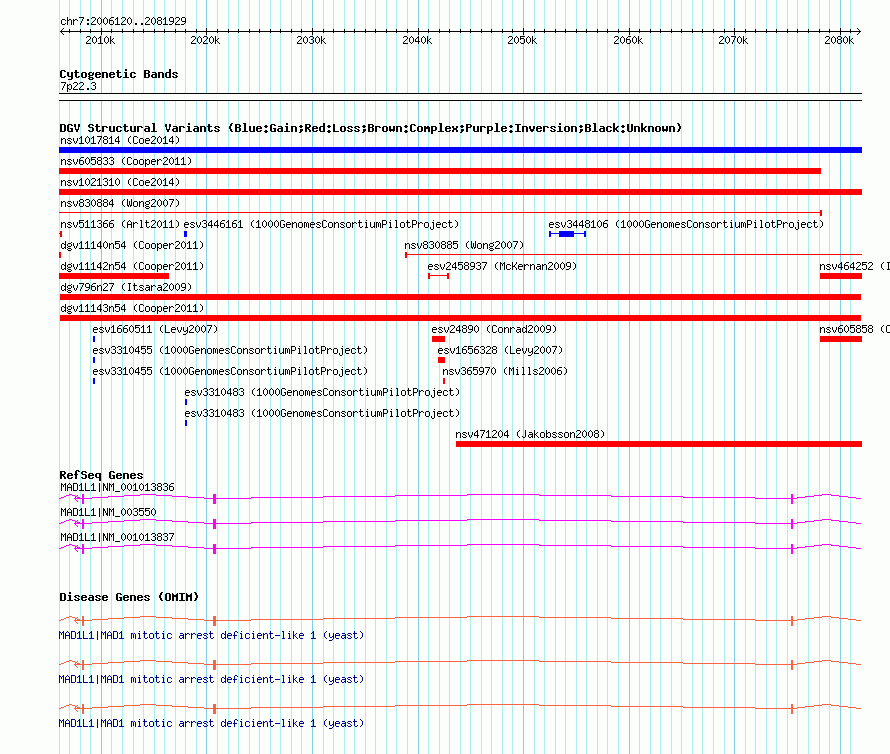Click the nsv830885 (Wong2007) label
890x754 pixels.
464,245
